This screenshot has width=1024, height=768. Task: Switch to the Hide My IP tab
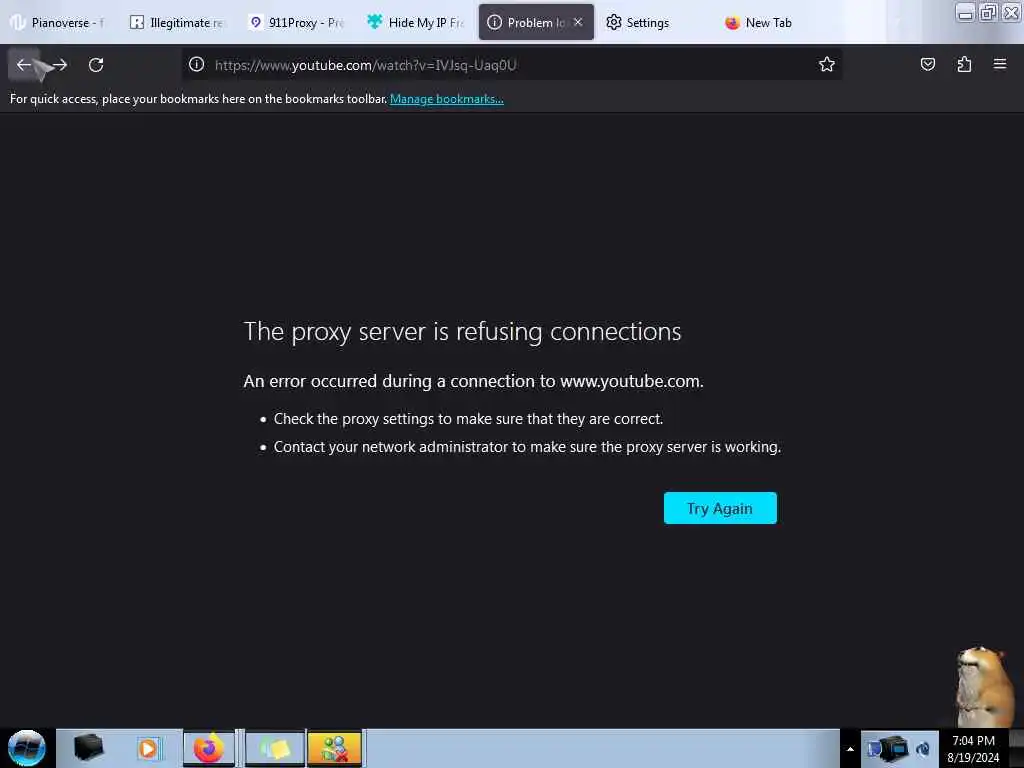[415, 22]
